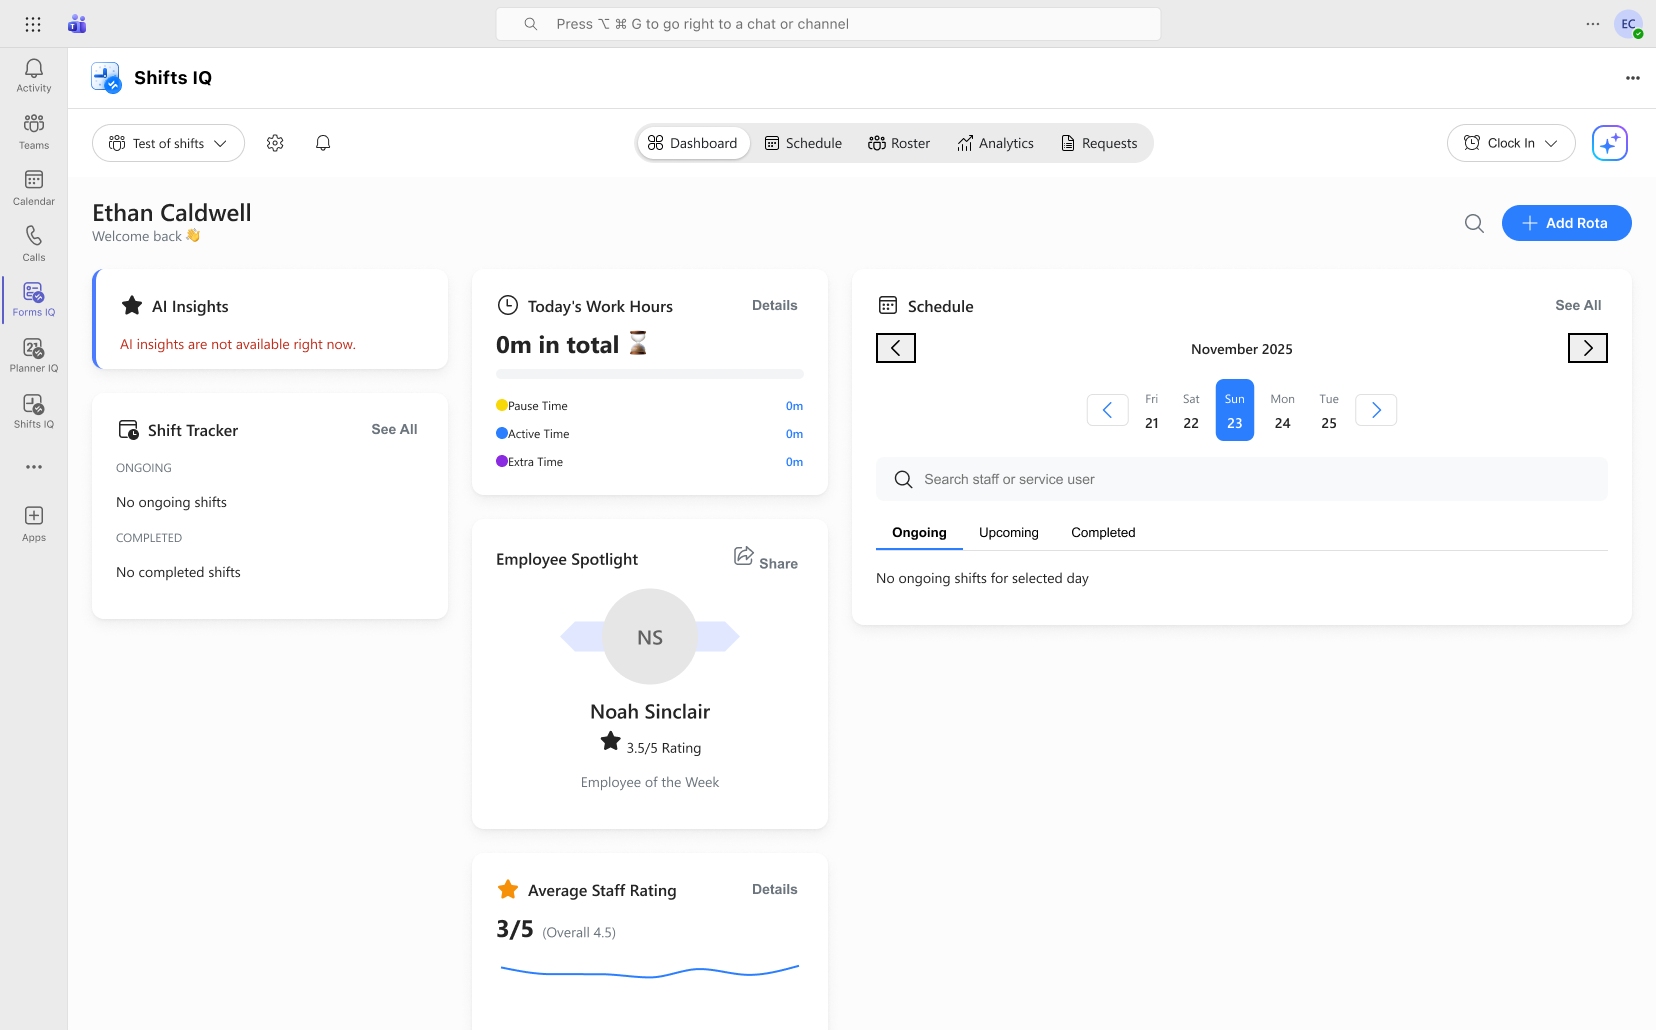1656x1030 pixels.
Task: Click the purple Extra Time color dot
Action: click(x=502, y=461)
